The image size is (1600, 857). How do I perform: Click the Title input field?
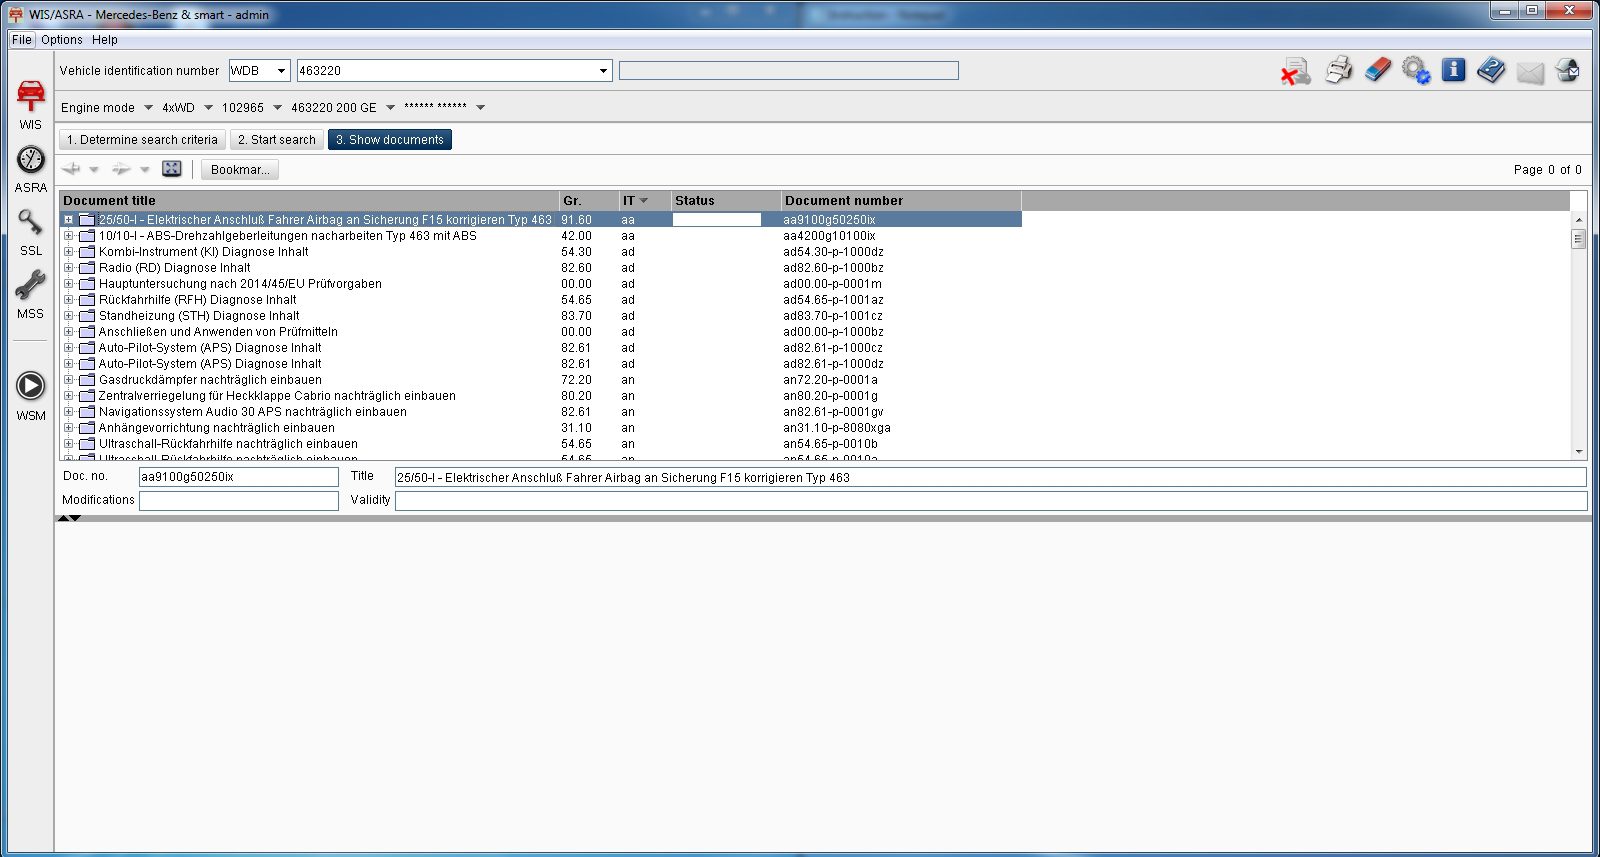click(x=991, y=477)
